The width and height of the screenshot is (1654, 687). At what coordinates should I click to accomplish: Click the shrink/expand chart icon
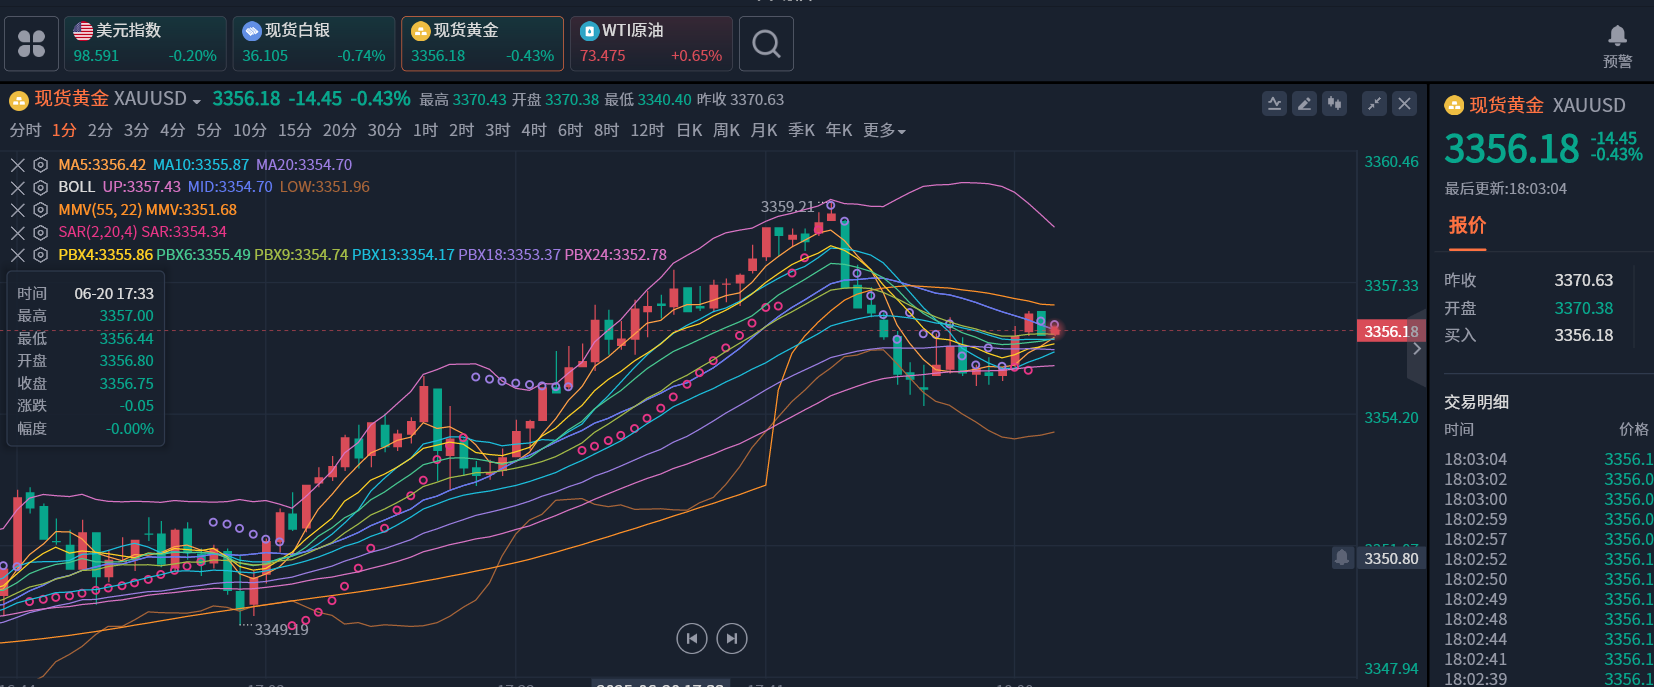coord(1374,103)
